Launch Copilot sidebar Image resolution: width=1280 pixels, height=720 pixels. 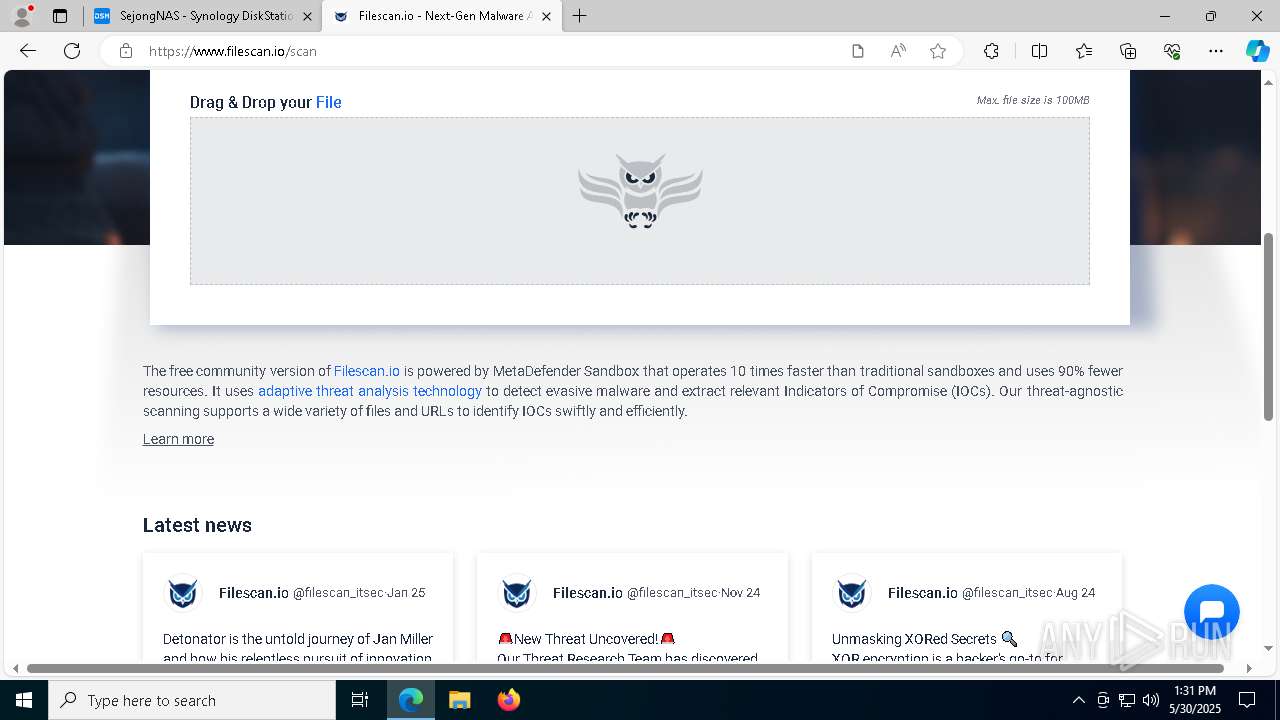tap(1257, 51)
